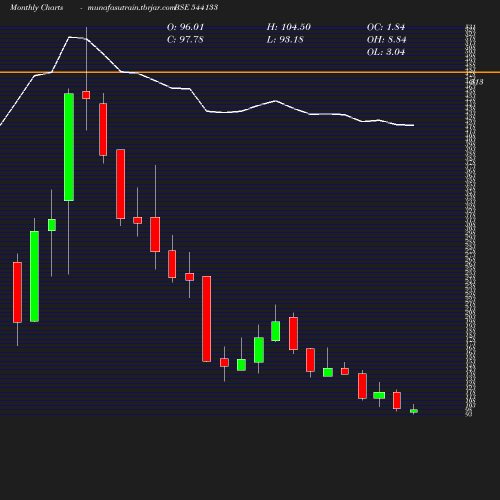Click the tallest green candlestick body

pyautogui.click(x=69, y=147)
